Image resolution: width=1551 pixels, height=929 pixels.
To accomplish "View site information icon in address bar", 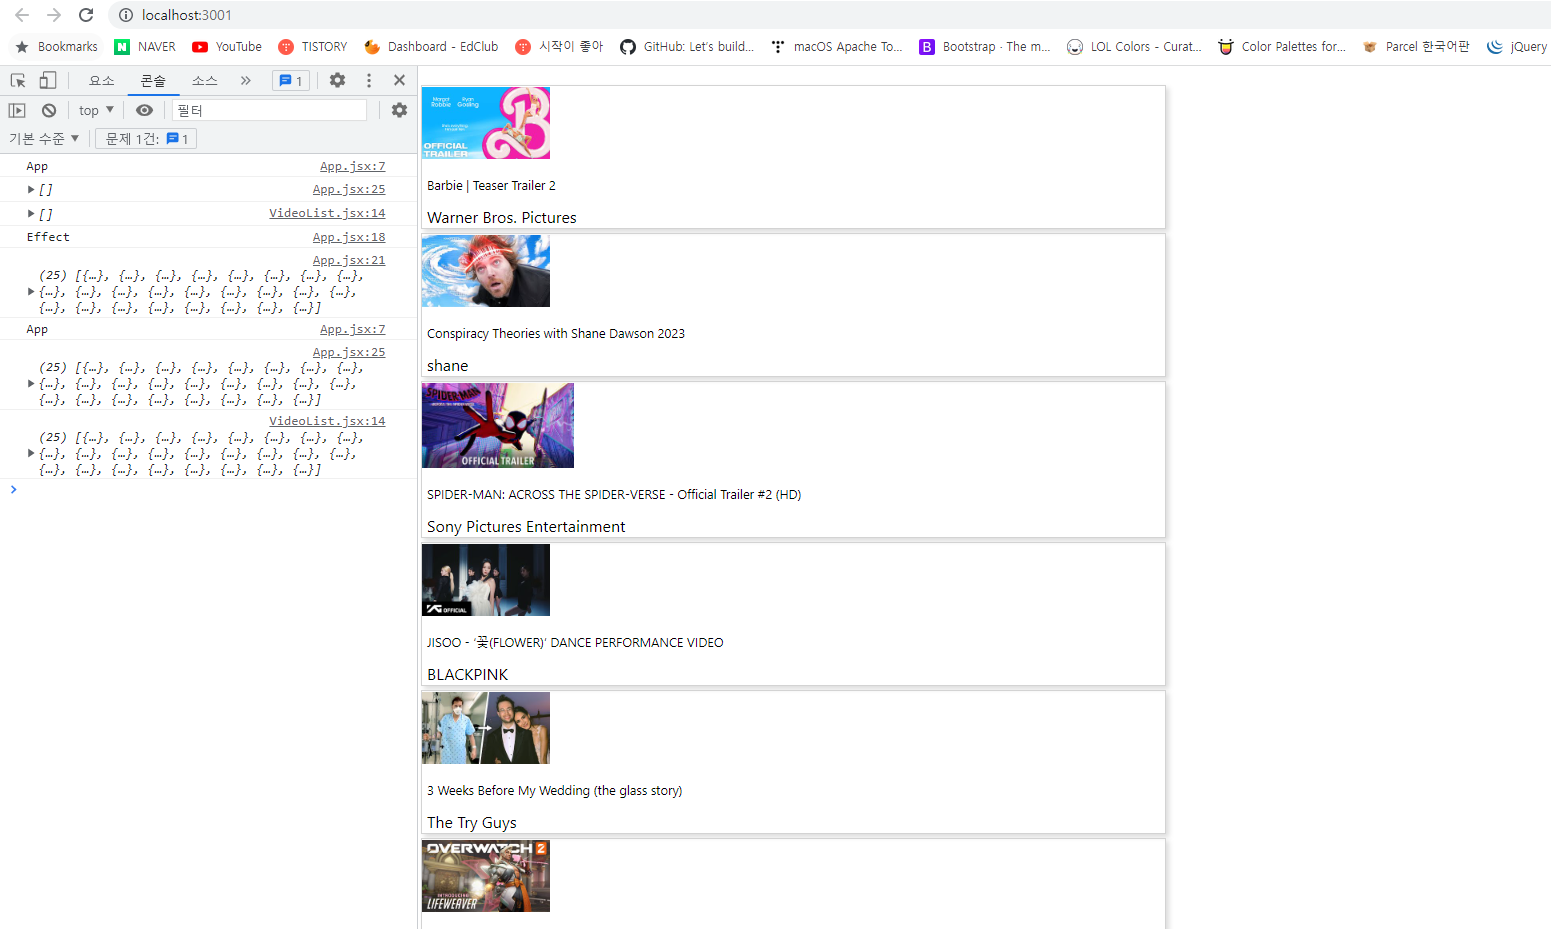I will click(126, 15).
